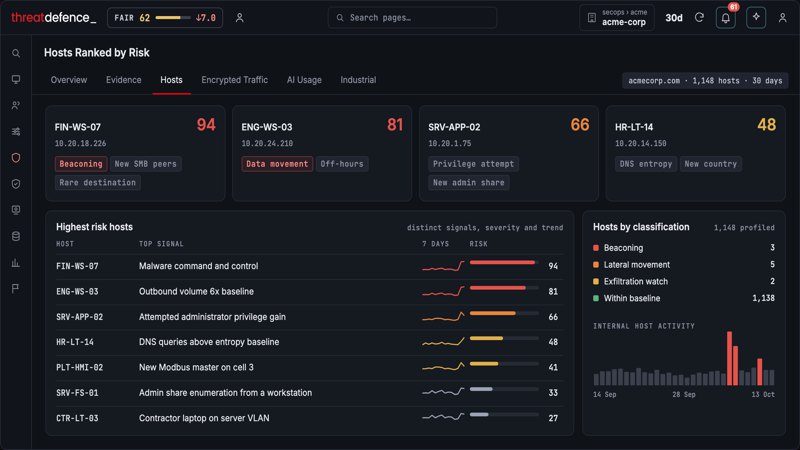Open the sliders settings icon in sidebar
Viewport: 800px width, 450px height.
16,132
